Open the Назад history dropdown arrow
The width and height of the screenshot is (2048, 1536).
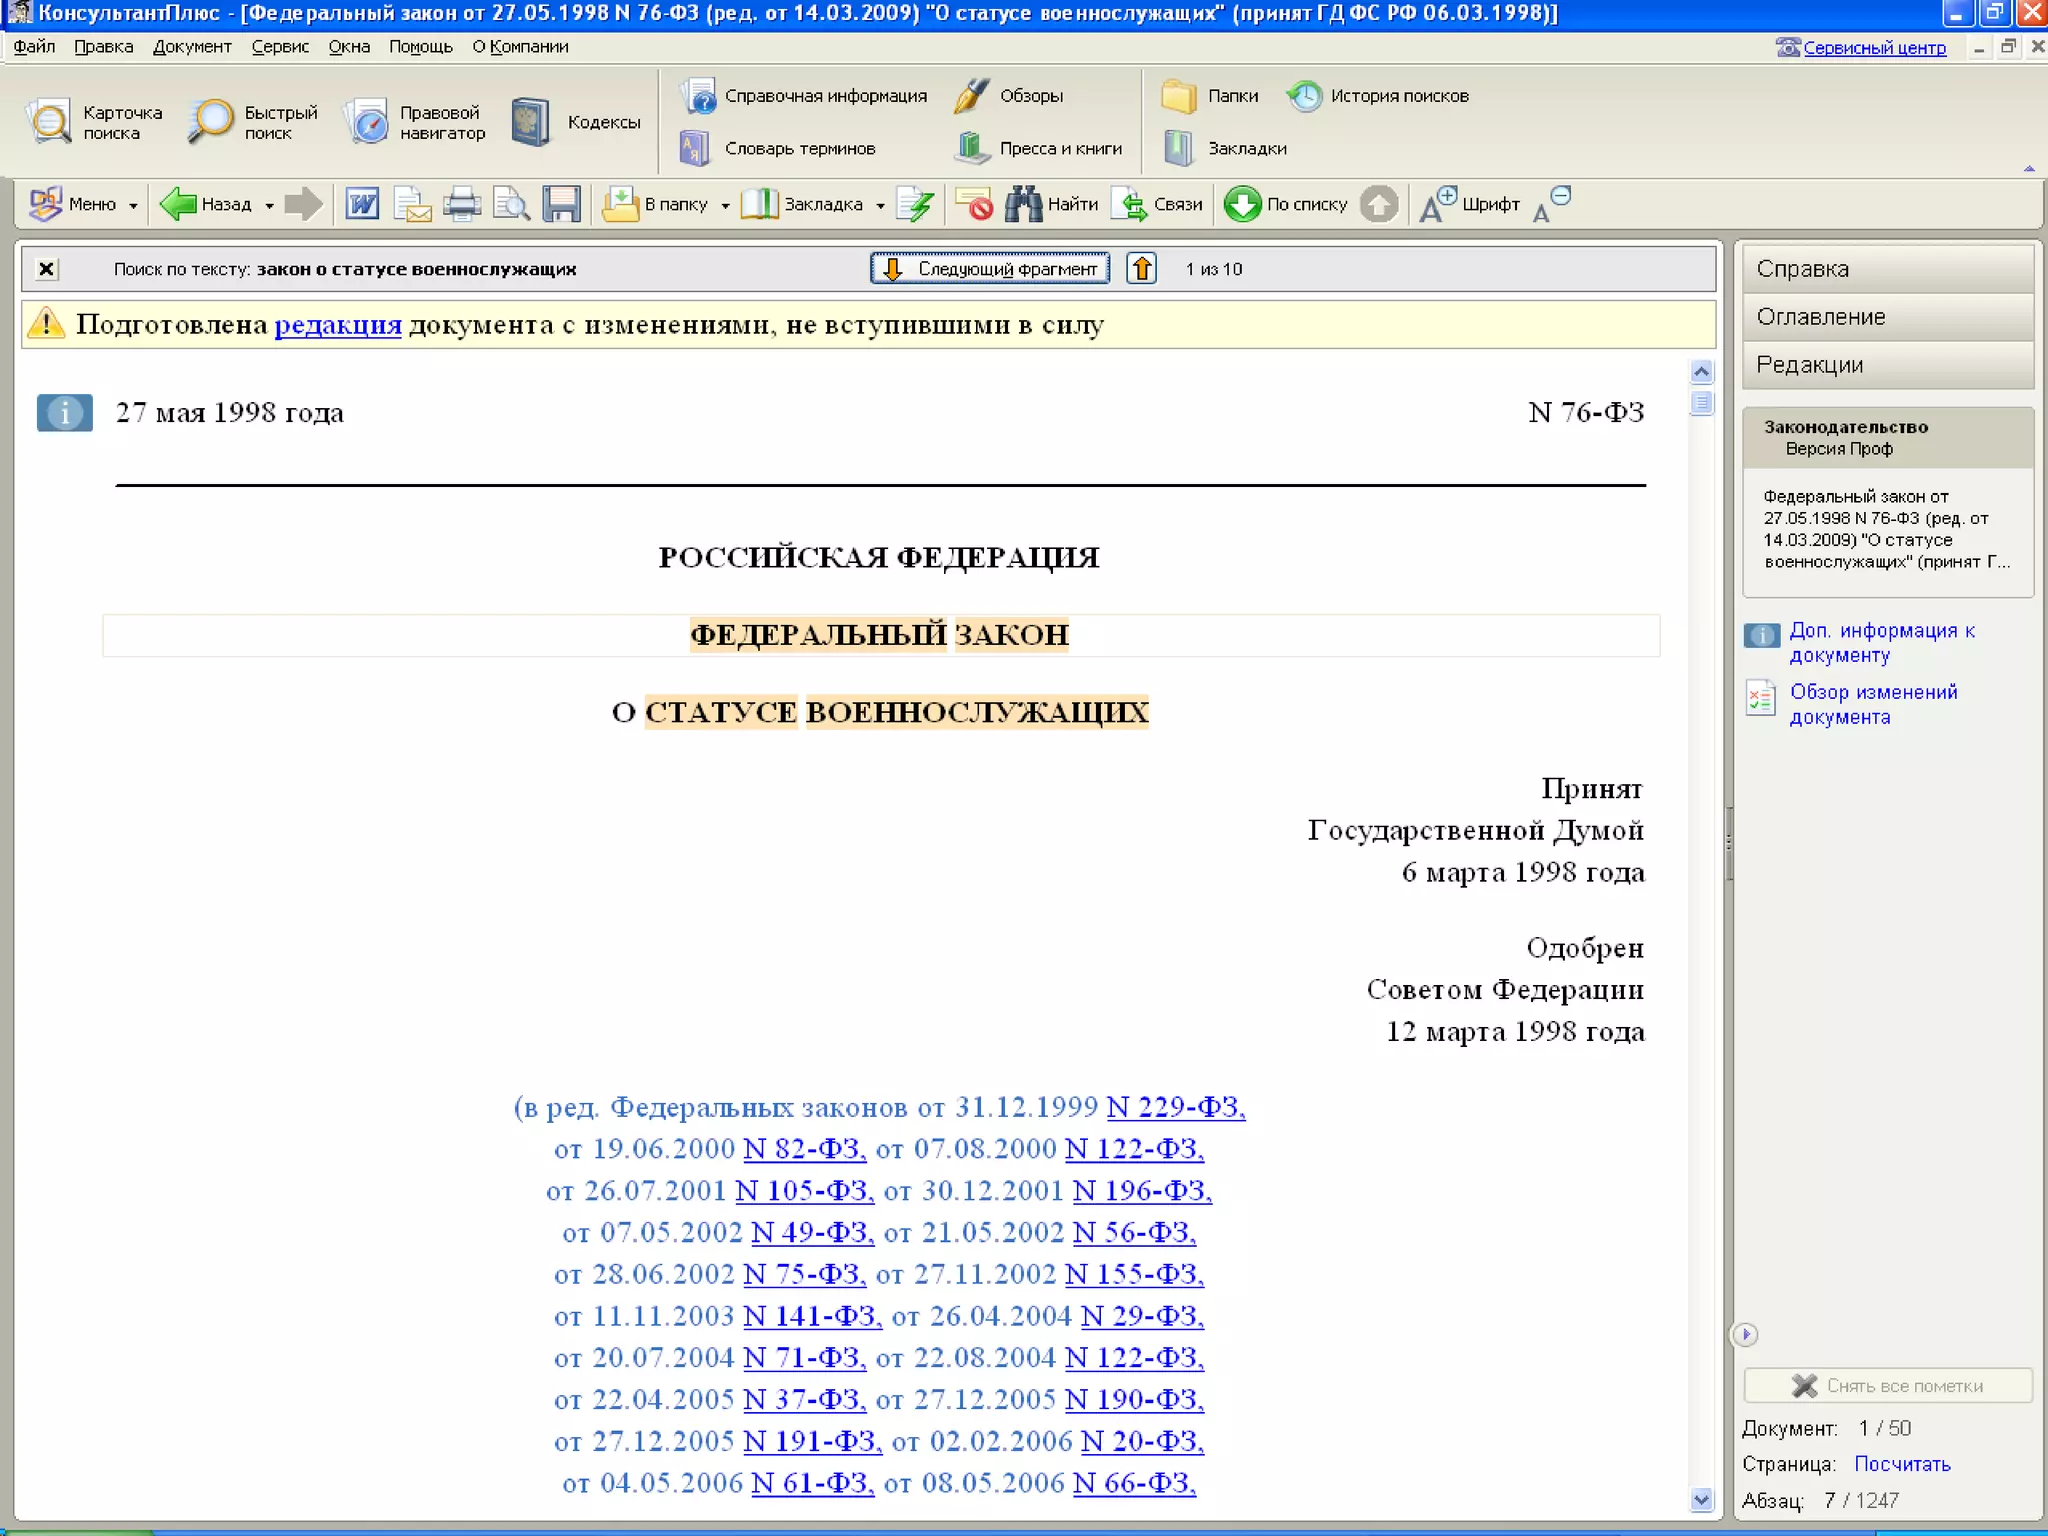[269, 205]
